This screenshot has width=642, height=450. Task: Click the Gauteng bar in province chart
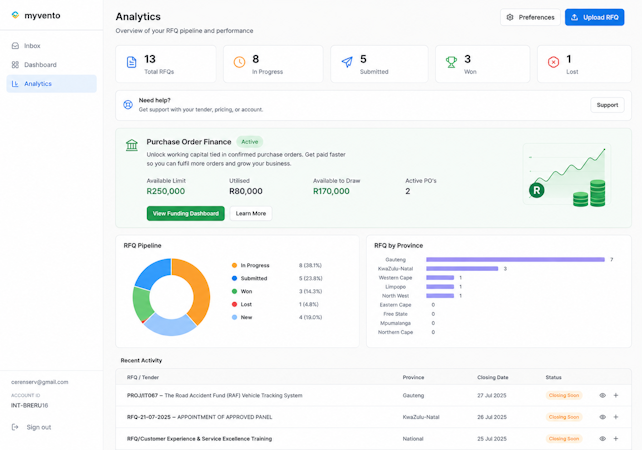[x=515, y=260]
